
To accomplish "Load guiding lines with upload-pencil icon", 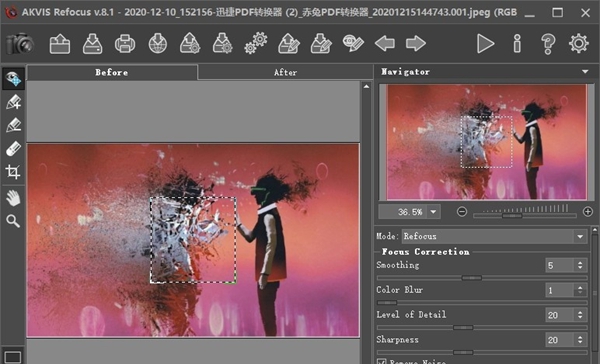I will (289, 44).
